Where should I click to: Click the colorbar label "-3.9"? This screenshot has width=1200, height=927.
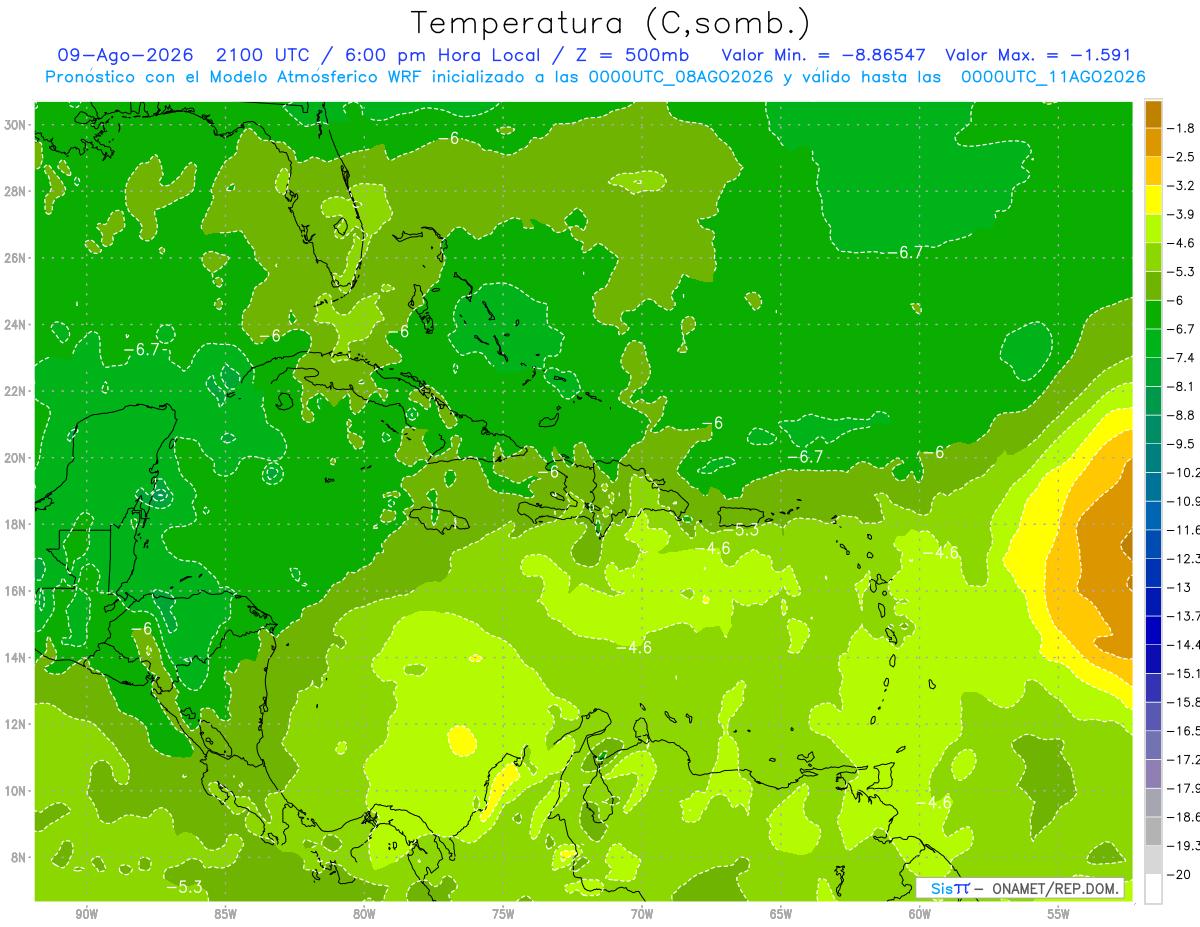point(1183,214)
